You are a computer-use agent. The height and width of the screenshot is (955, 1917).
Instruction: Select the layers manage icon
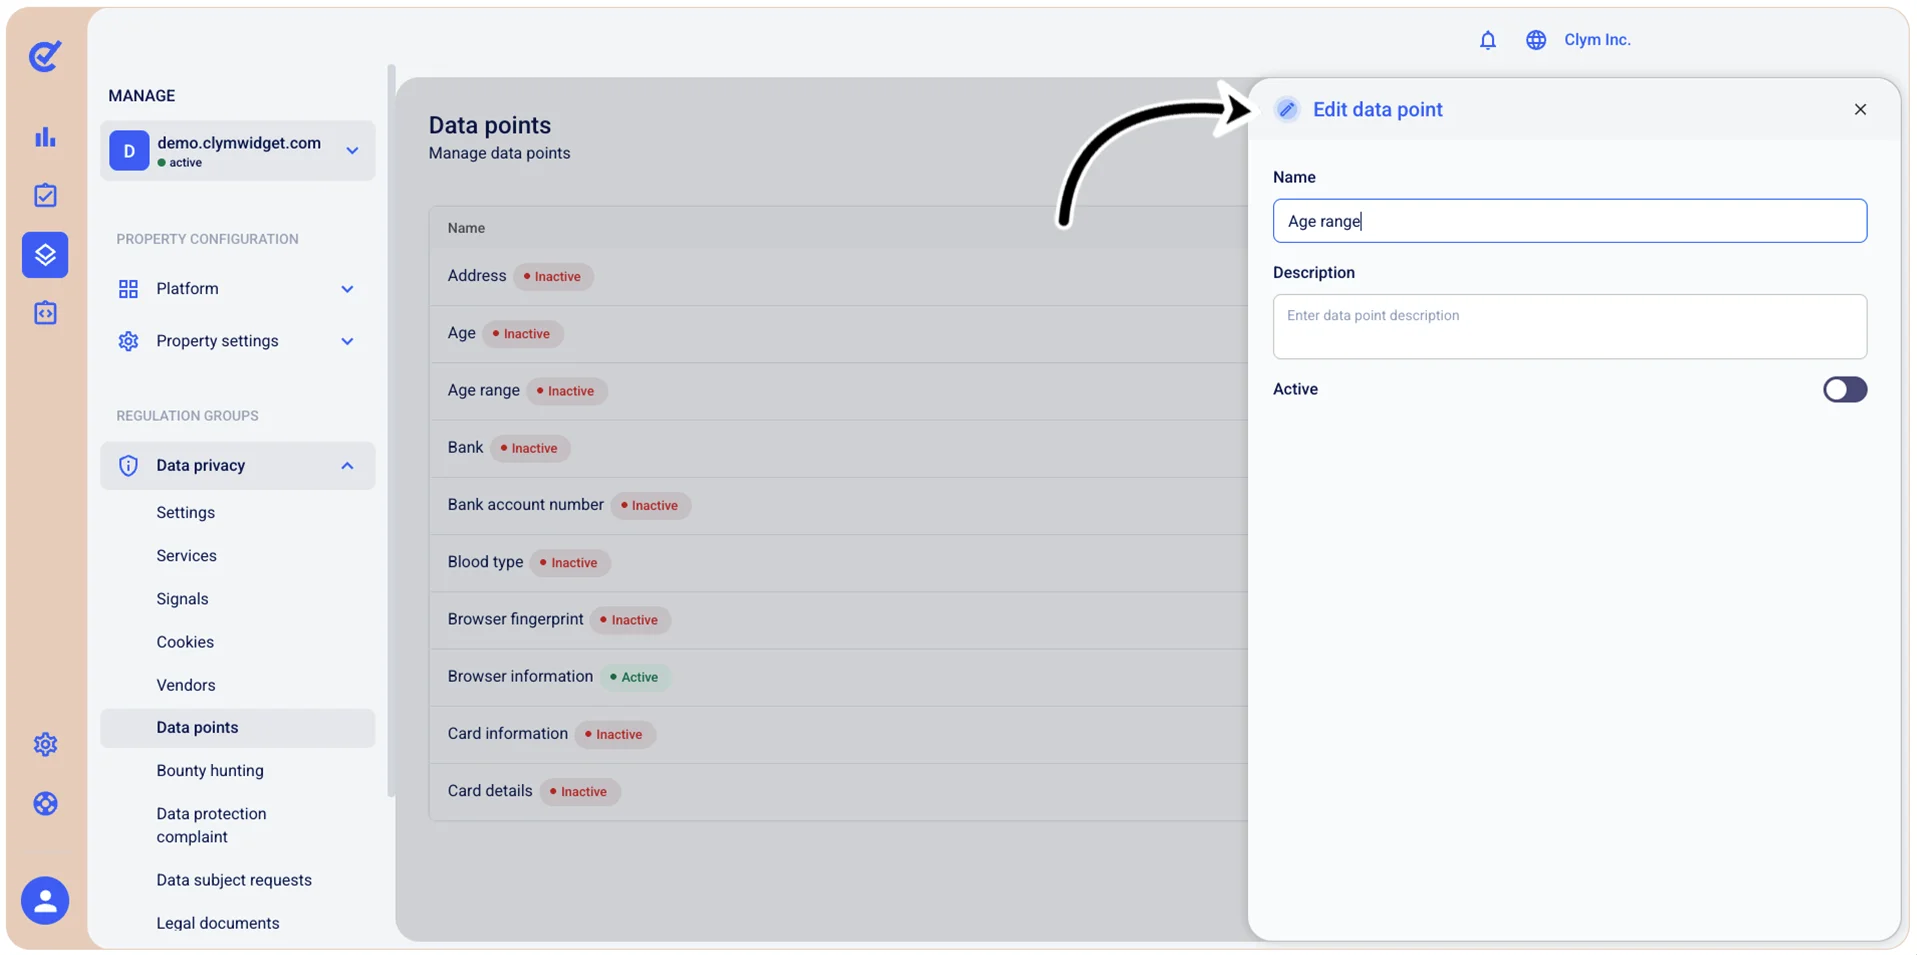[45, 254]
